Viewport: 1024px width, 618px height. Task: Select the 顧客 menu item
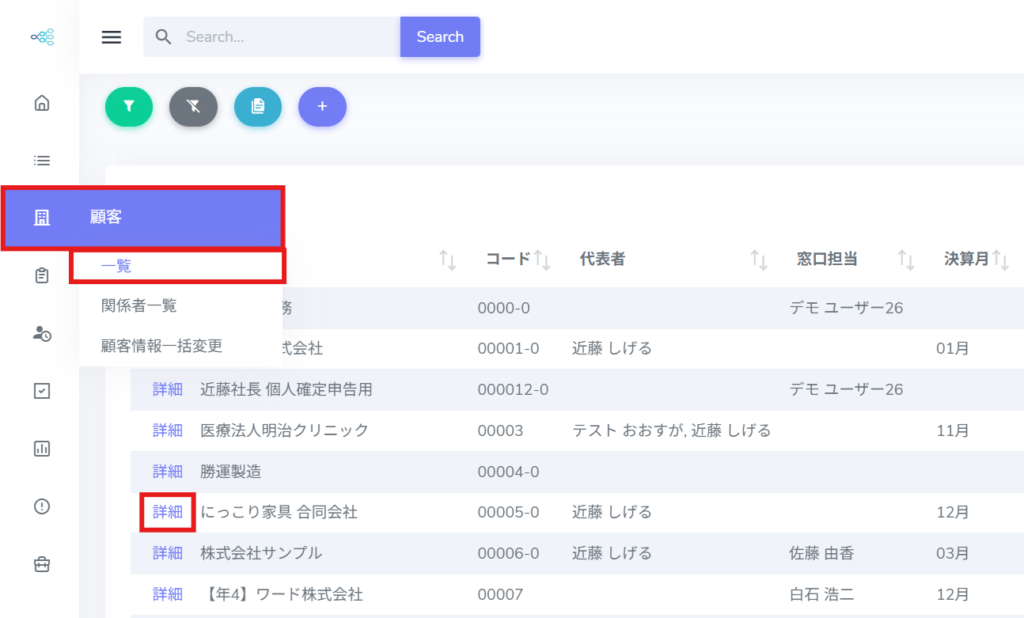click(x=143, y=217)
